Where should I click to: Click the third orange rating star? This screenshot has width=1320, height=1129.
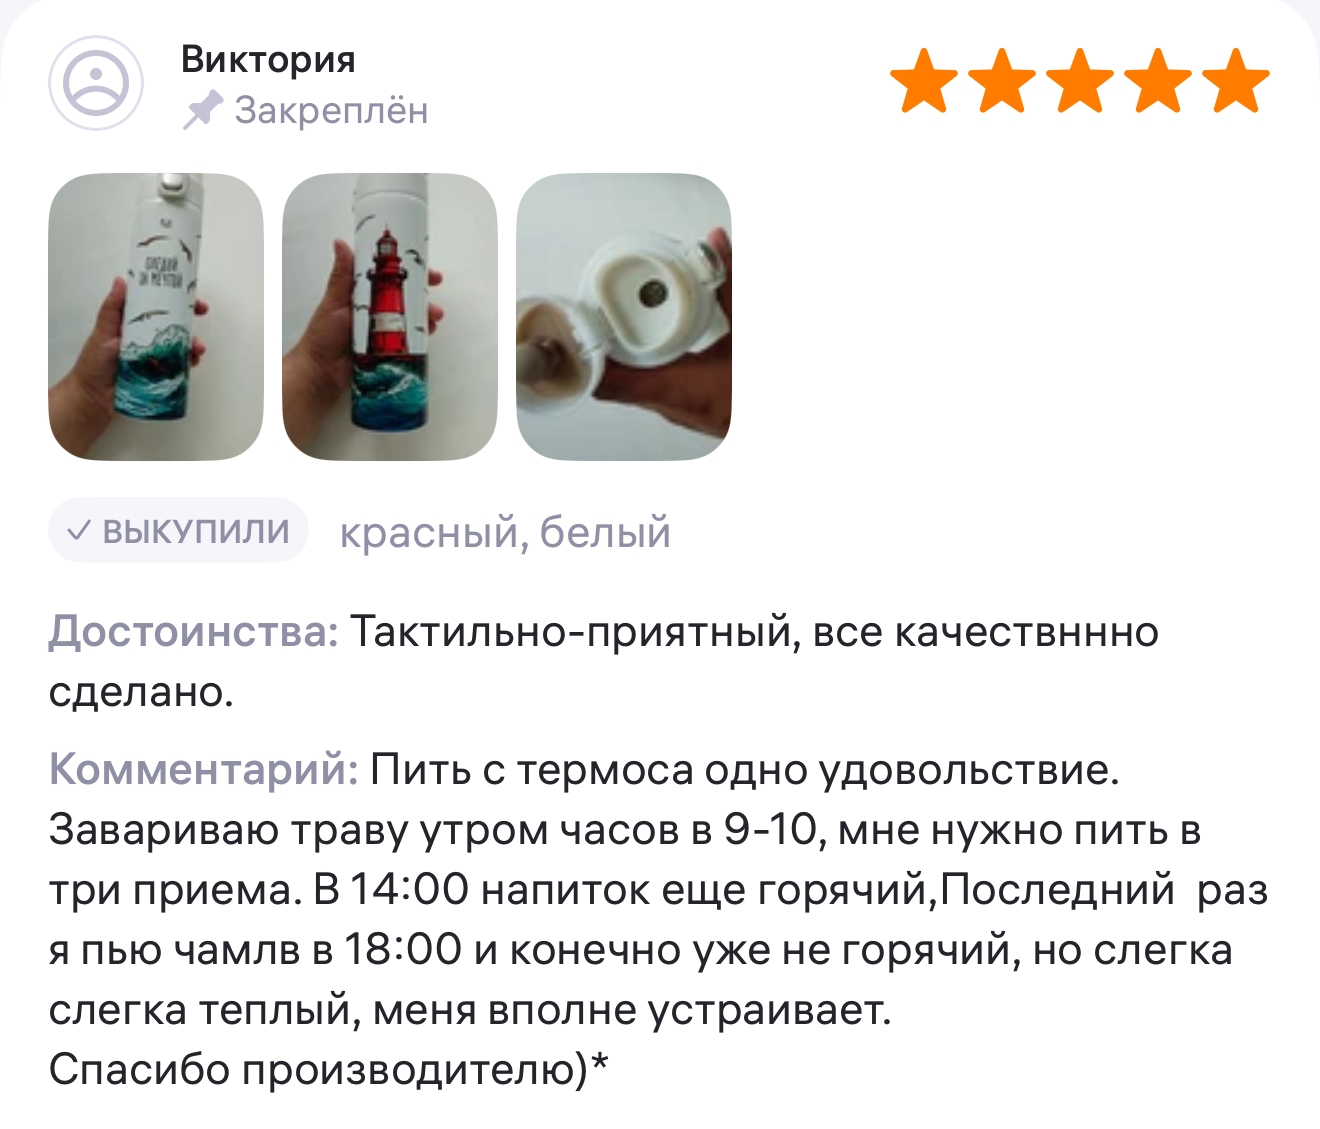1080,80
